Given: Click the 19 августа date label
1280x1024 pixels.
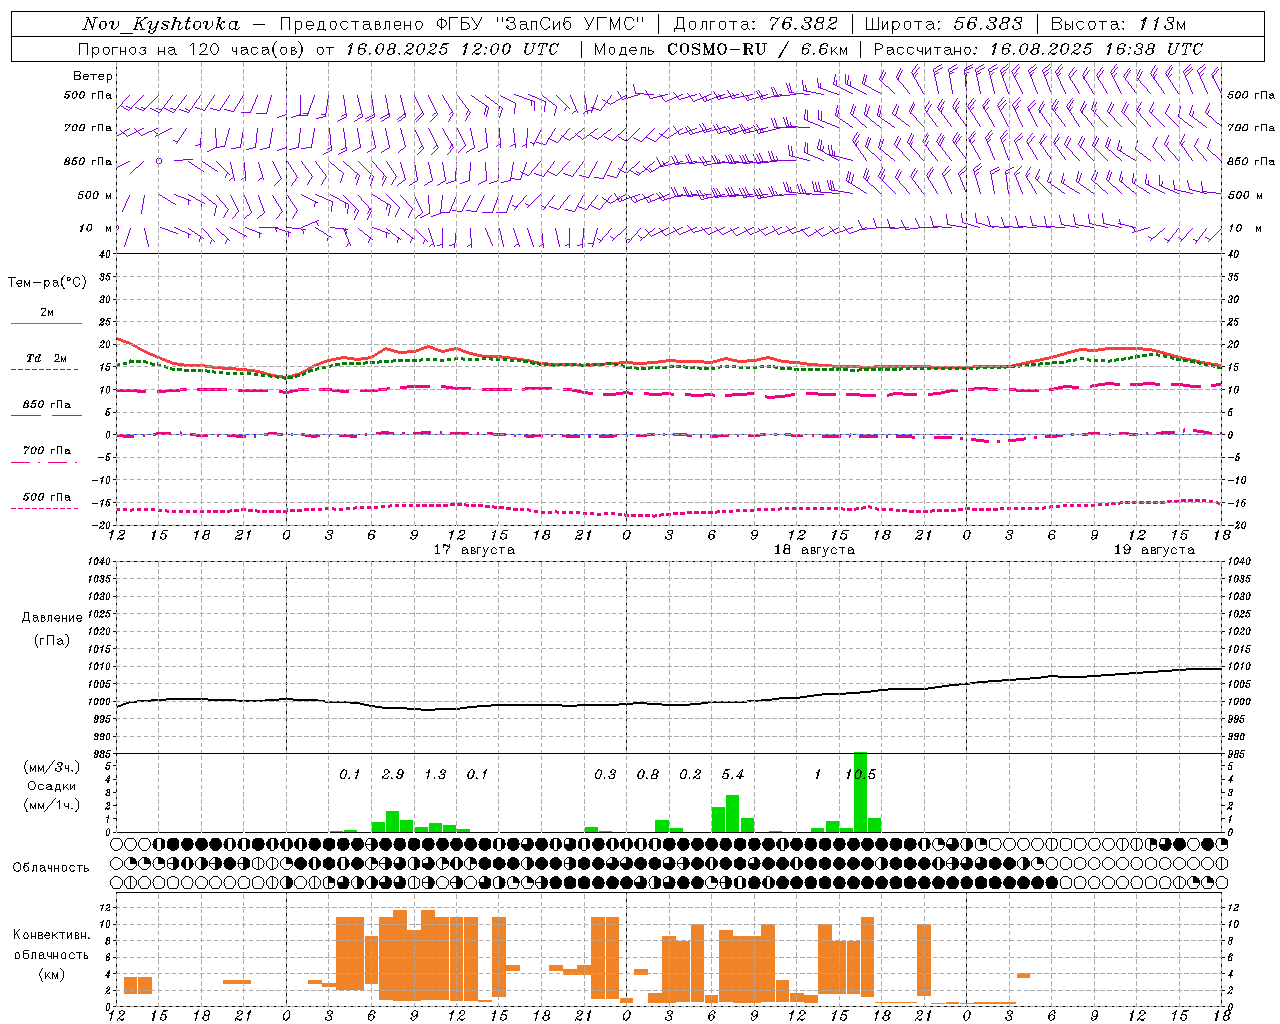Looking at the screenshot, I should (1154, 550).
